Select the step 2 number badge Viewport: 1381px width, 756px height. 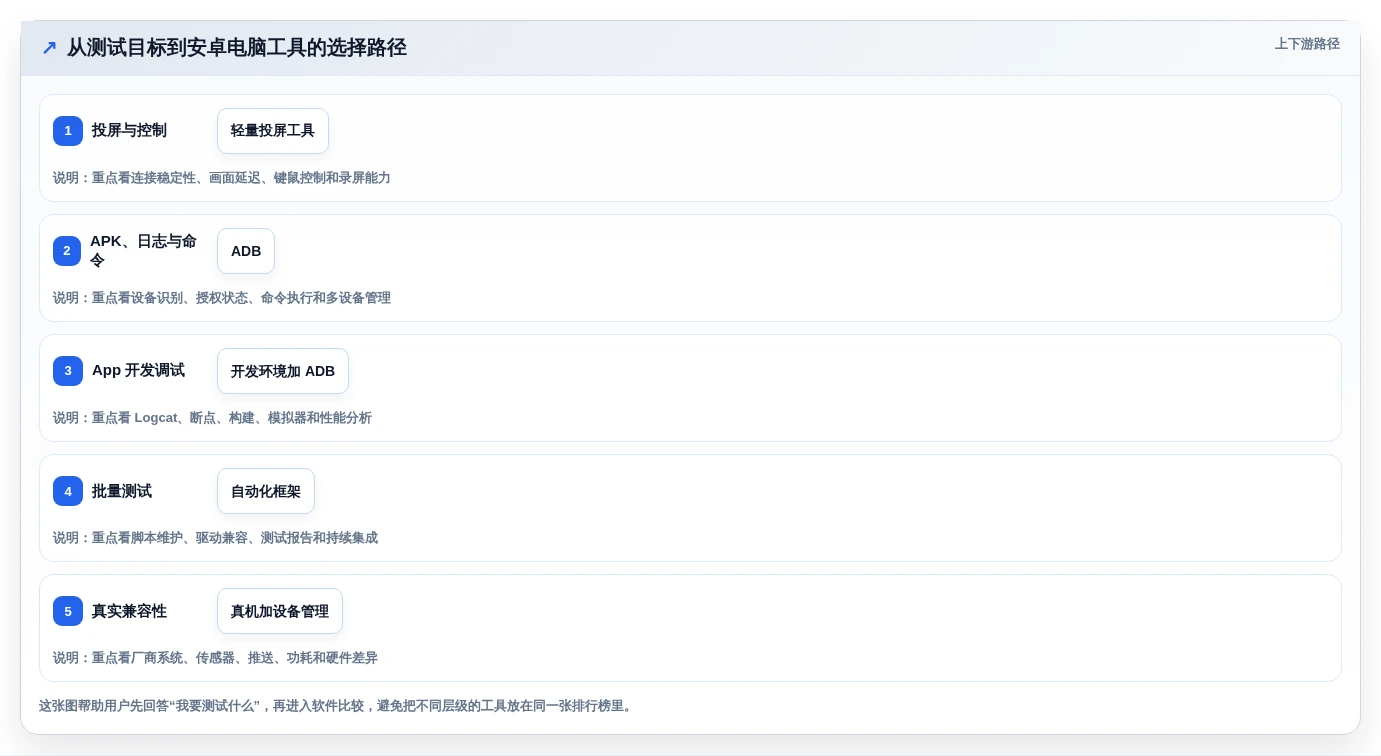(67, 251)
